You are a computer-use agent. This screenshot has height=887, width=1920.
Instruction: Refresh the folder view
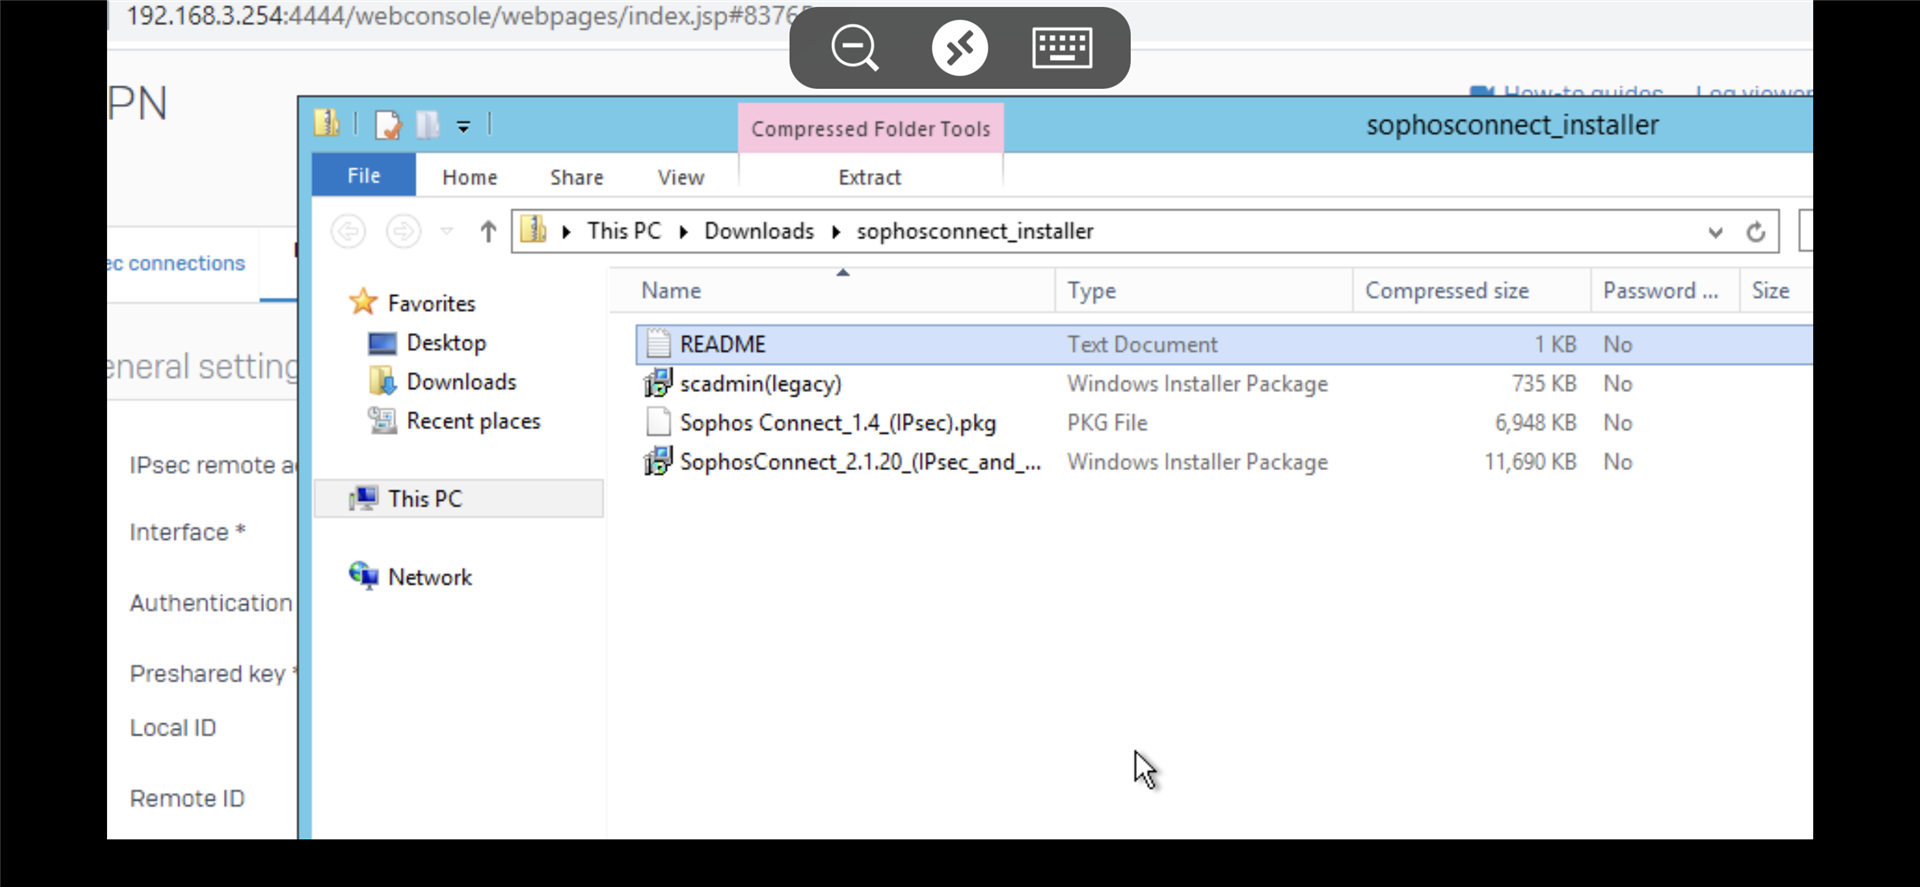pos(1756,232)
